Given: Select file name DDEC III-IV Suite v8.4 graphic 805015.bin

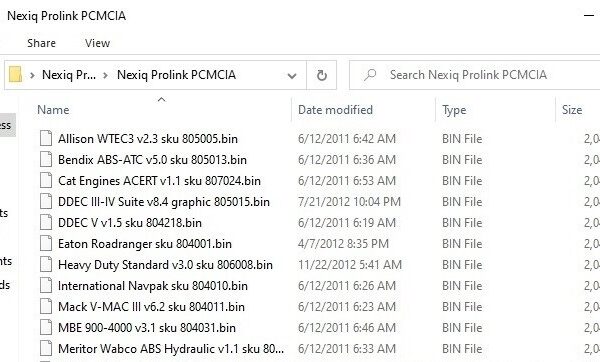Looking at the screenshot, I should click(164, 202).
